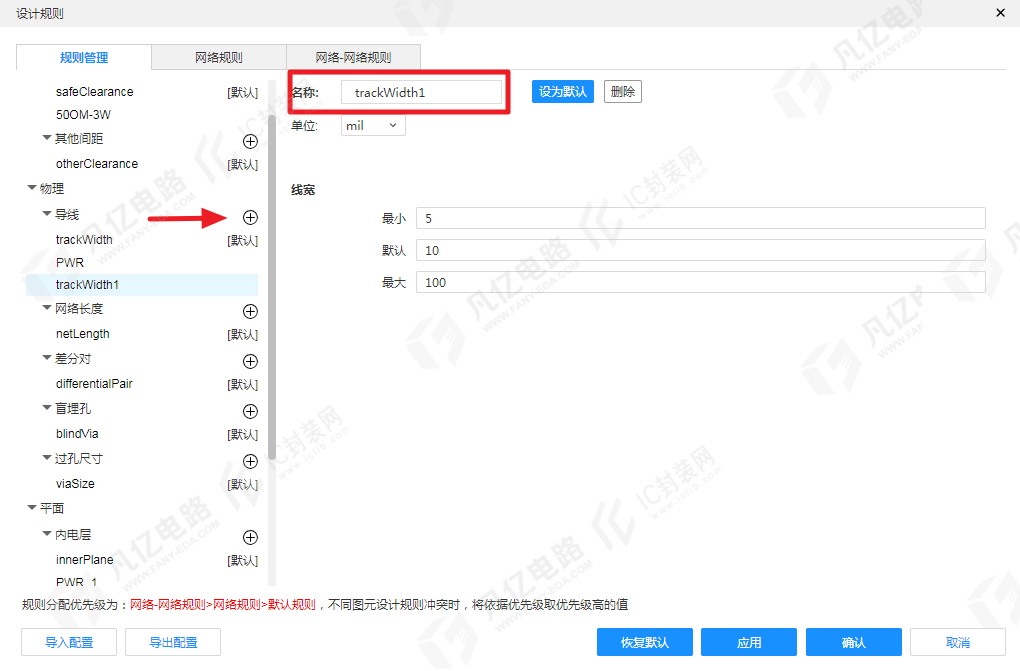Restore defaults with 恢复默认
1020x671 pixels.
[645, 642]
